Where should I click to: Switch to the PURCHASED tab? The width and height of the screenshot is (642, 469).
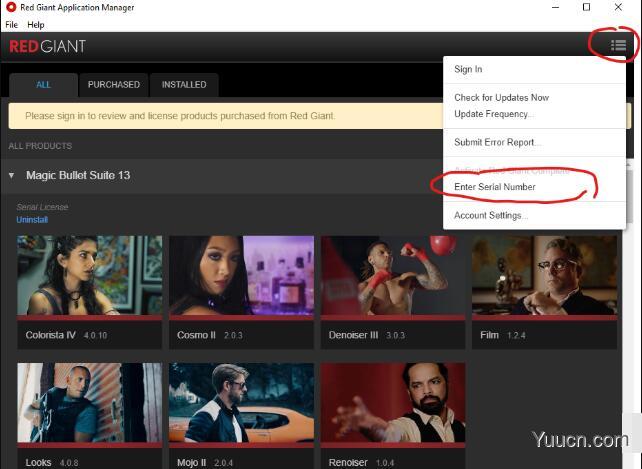(114, 85)
